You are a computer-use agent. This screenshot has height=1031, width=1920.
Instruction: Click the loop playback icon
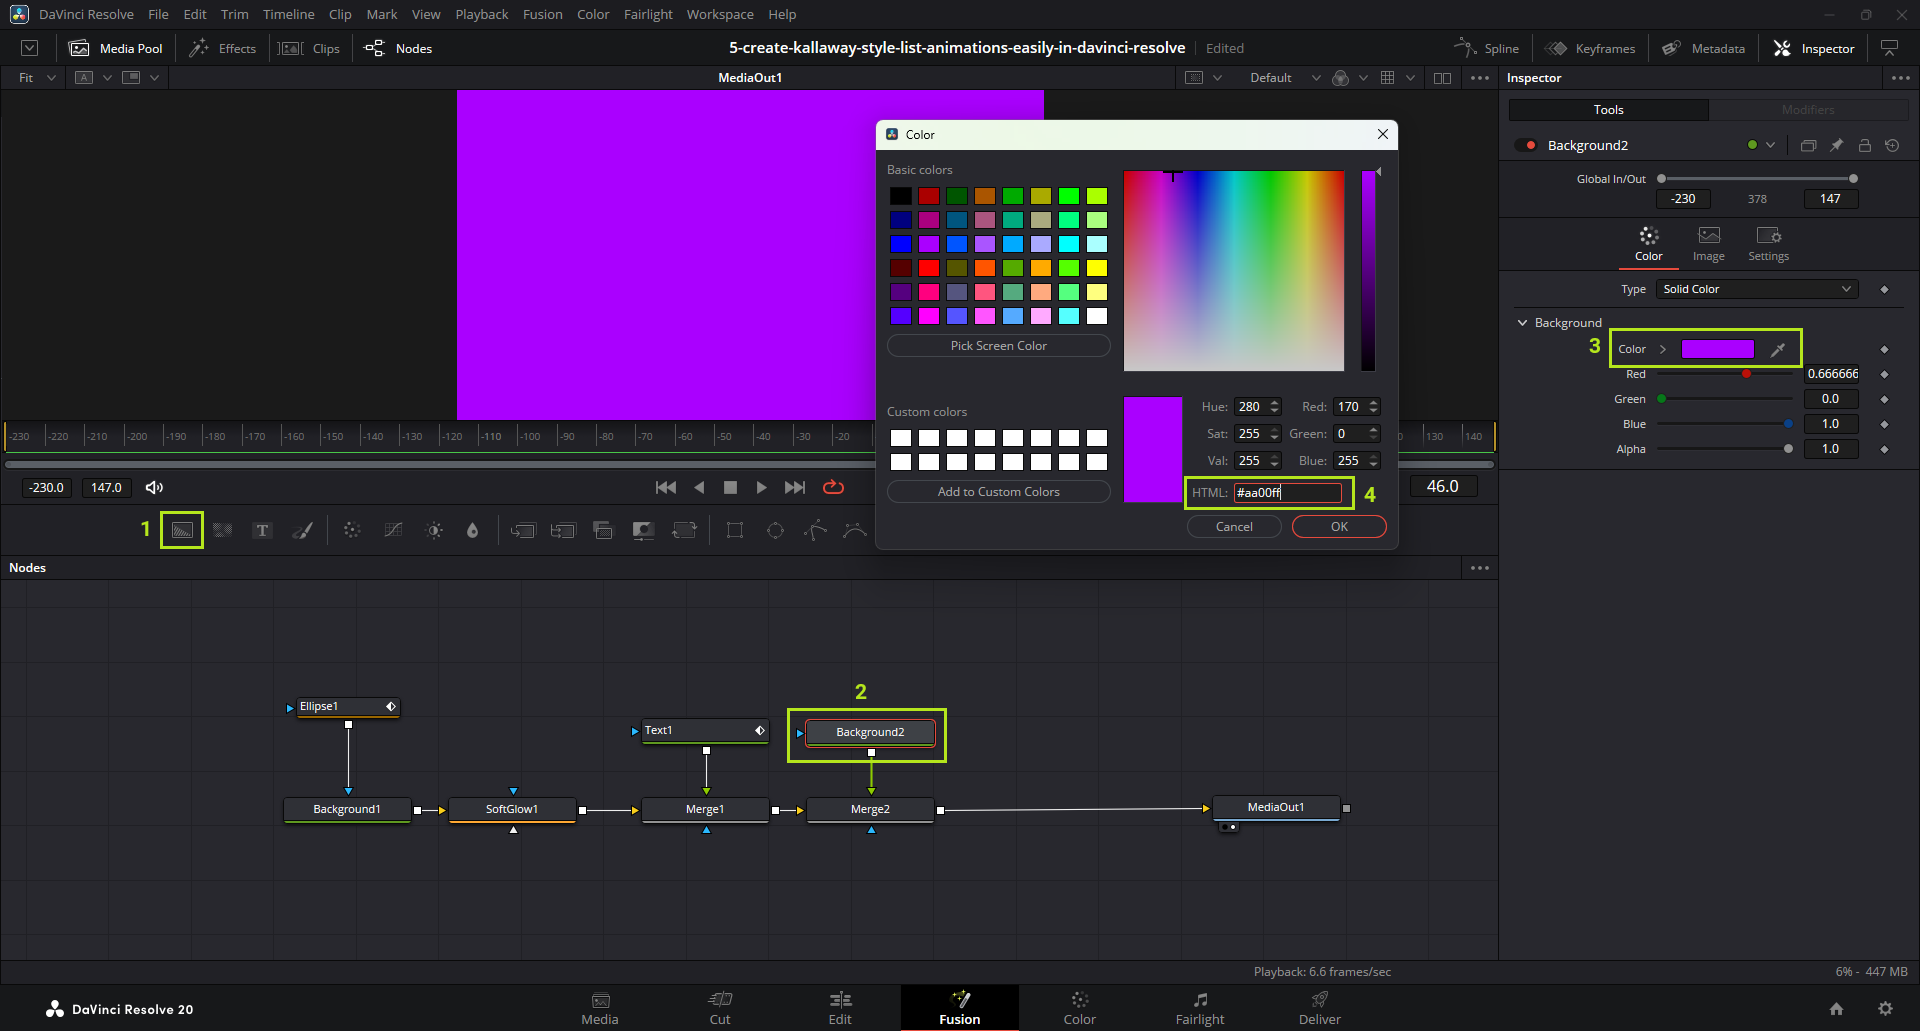(x=833, y=487)
